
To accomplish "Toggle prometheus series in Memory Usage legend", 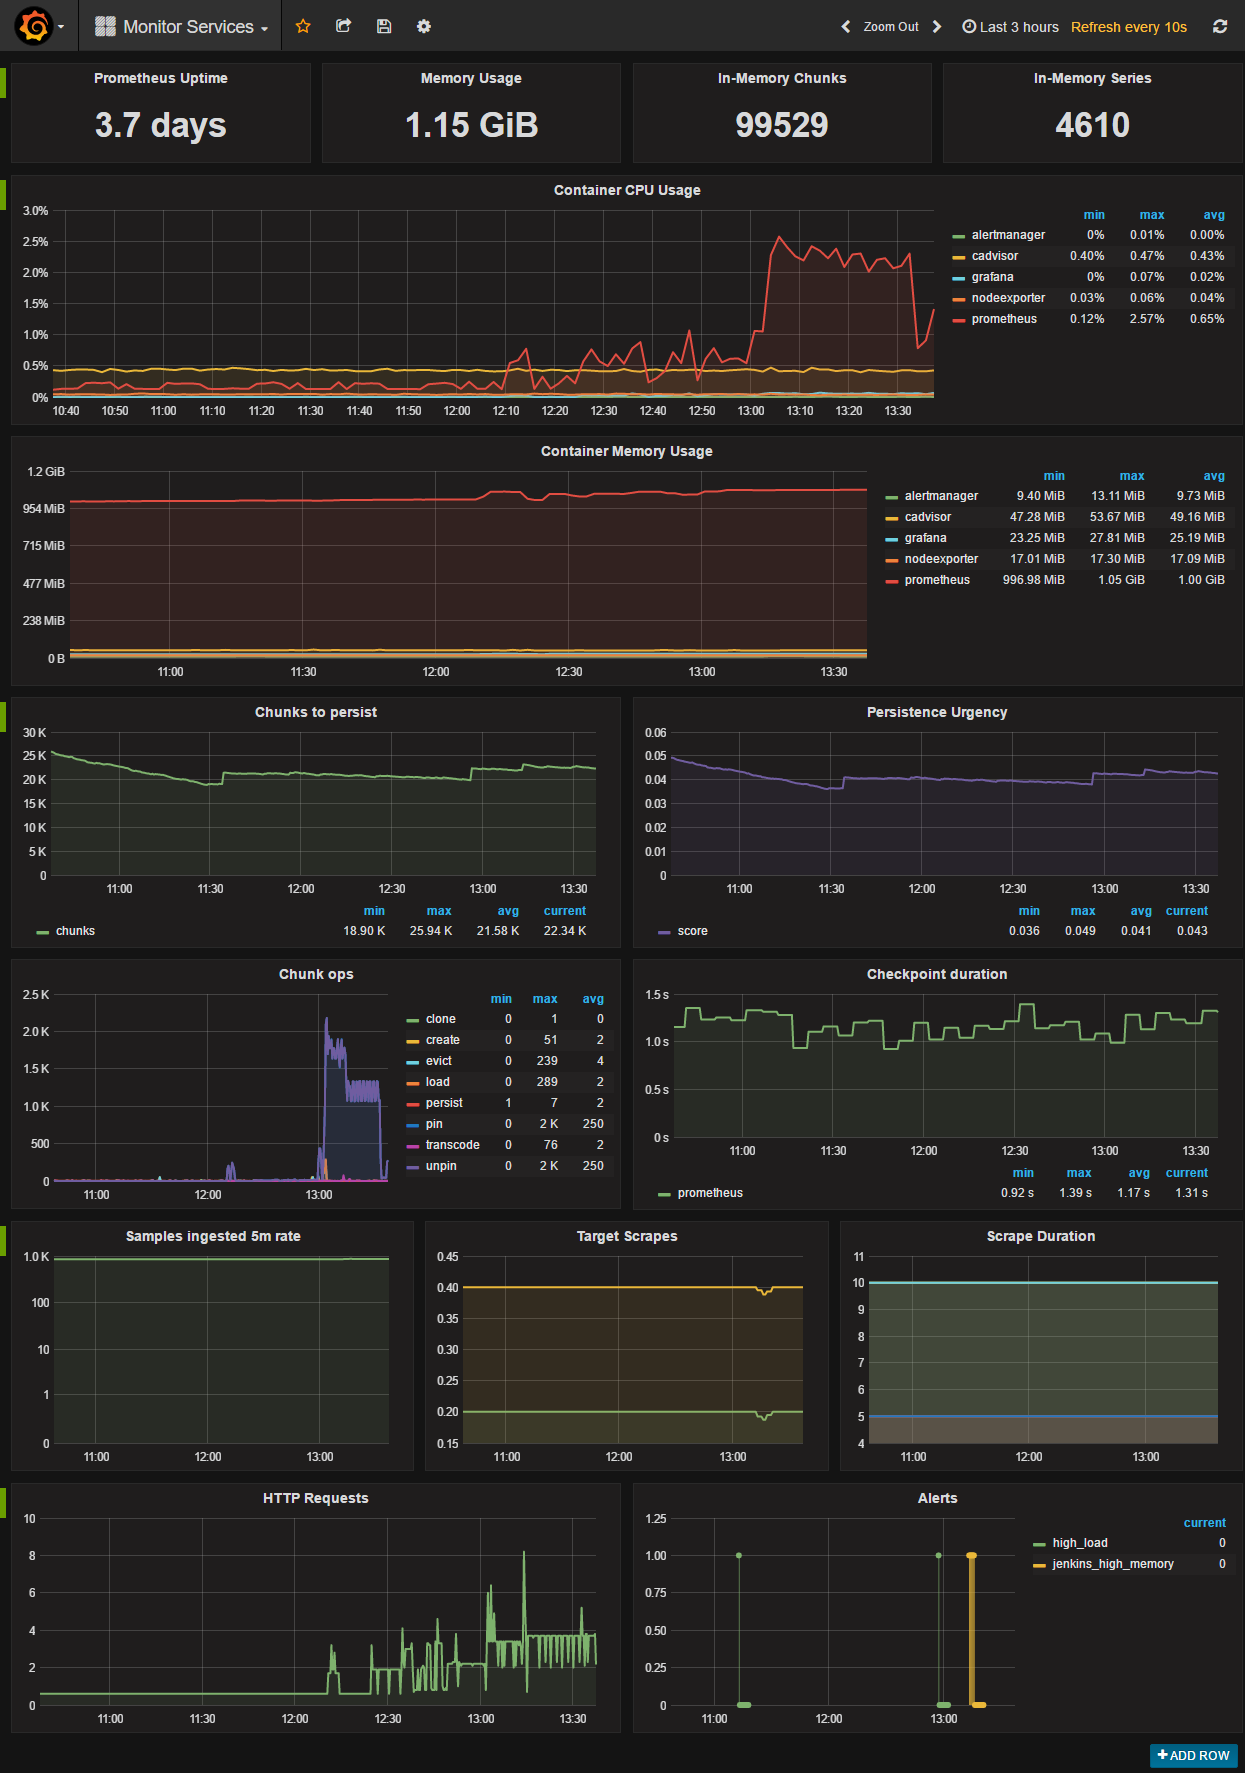I will tap(937, 580).
